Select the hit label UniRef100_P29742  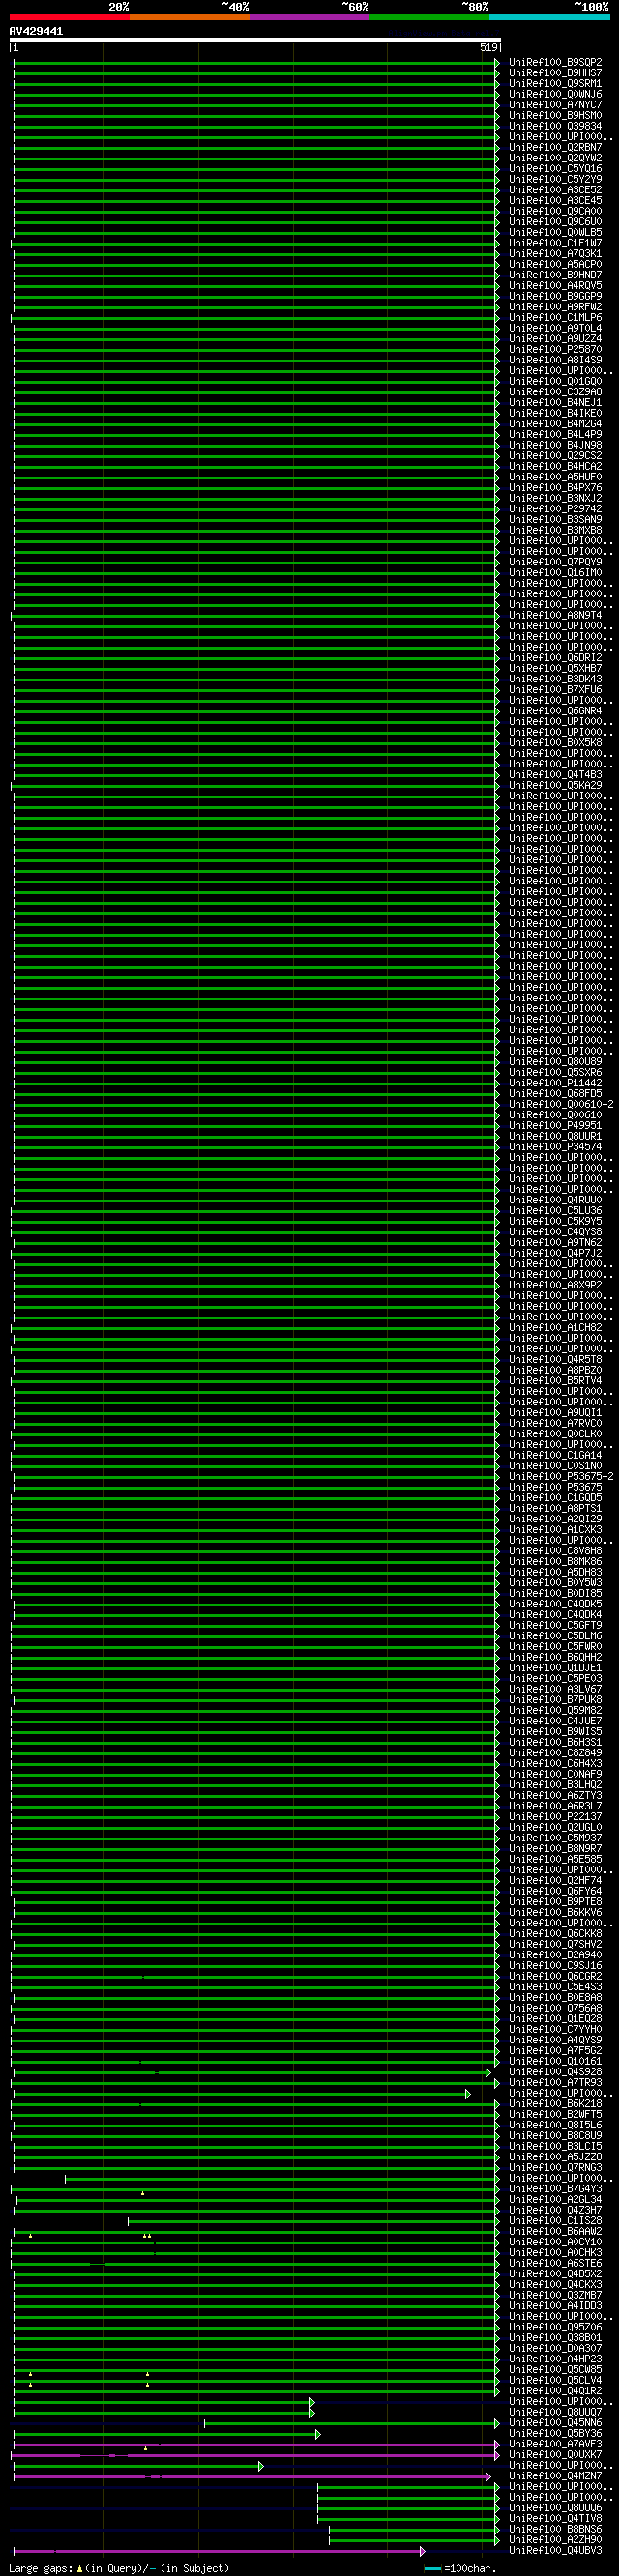click(x=555, y=509)
